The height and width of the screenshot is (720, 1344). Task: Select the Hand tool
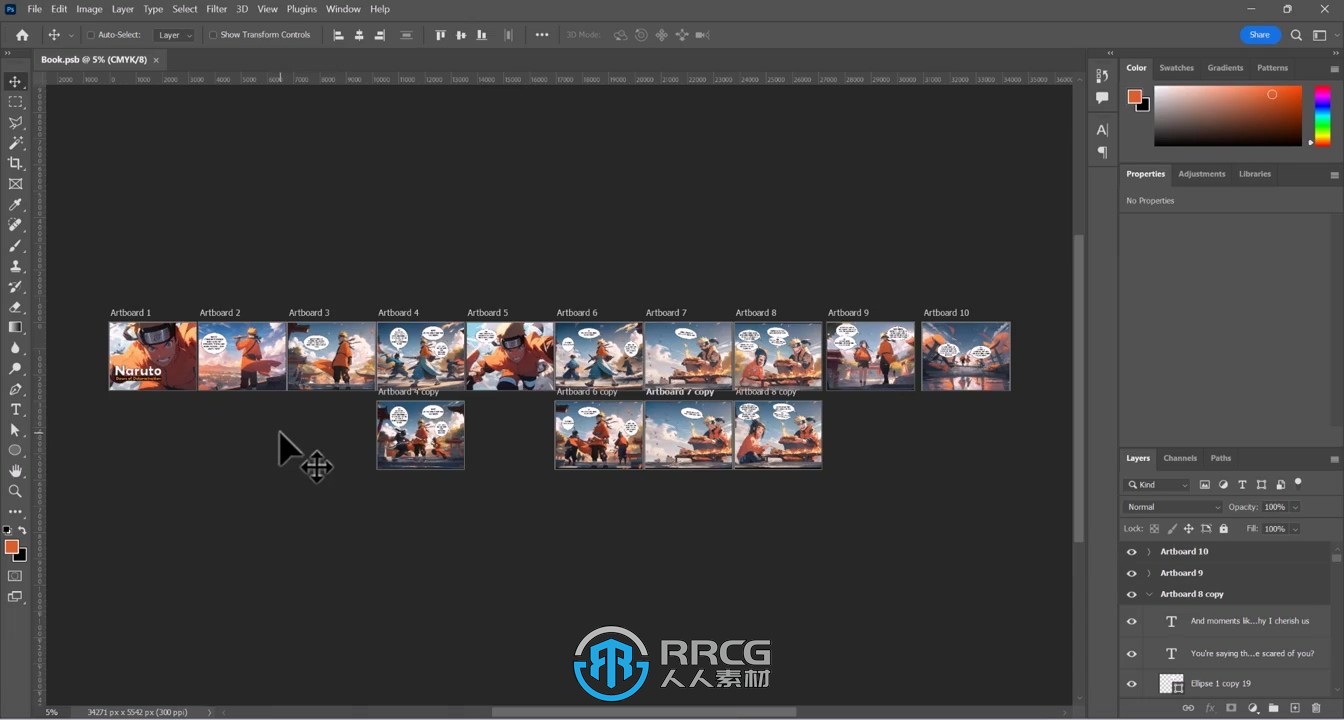click(x=15, y=471)
